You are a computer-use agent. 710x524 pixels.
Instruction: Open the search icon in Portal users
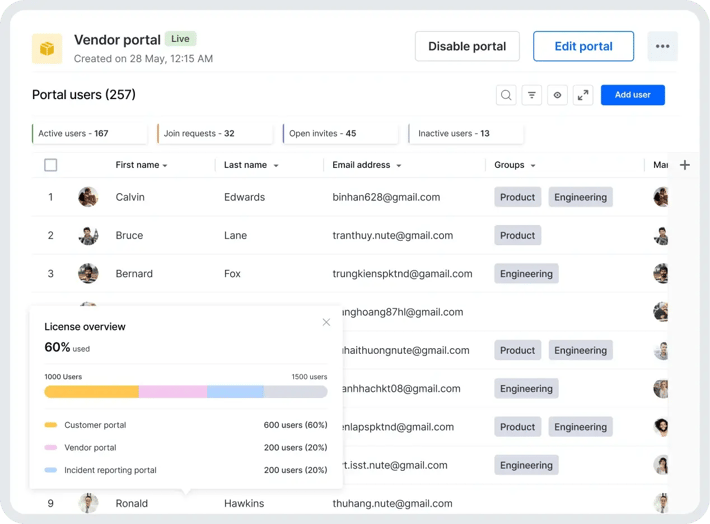(506, 95)
